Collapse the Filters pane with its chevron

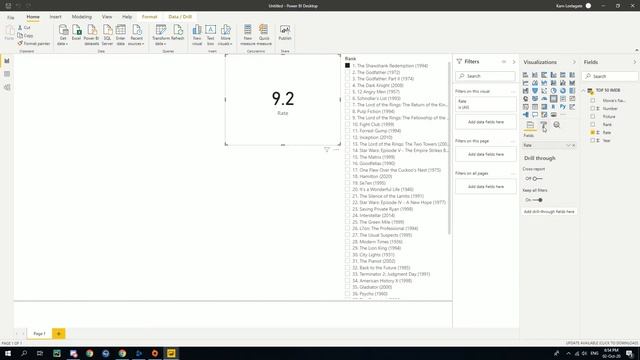point(514,62)
